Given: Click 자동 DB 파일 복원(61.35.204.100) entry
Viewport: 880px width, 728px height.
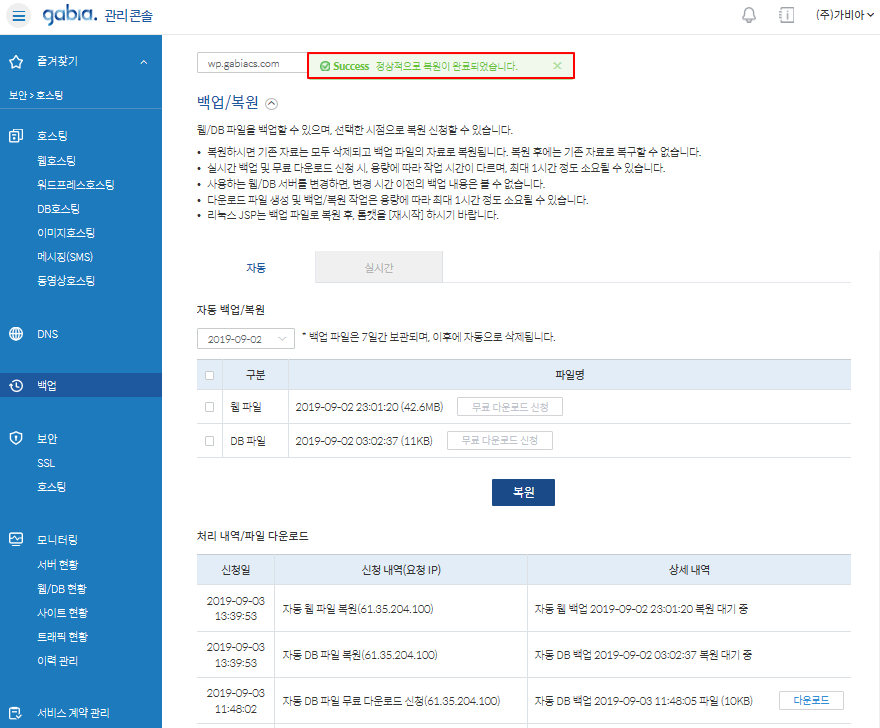Looking at the screenshot, I should click(360, 655).
